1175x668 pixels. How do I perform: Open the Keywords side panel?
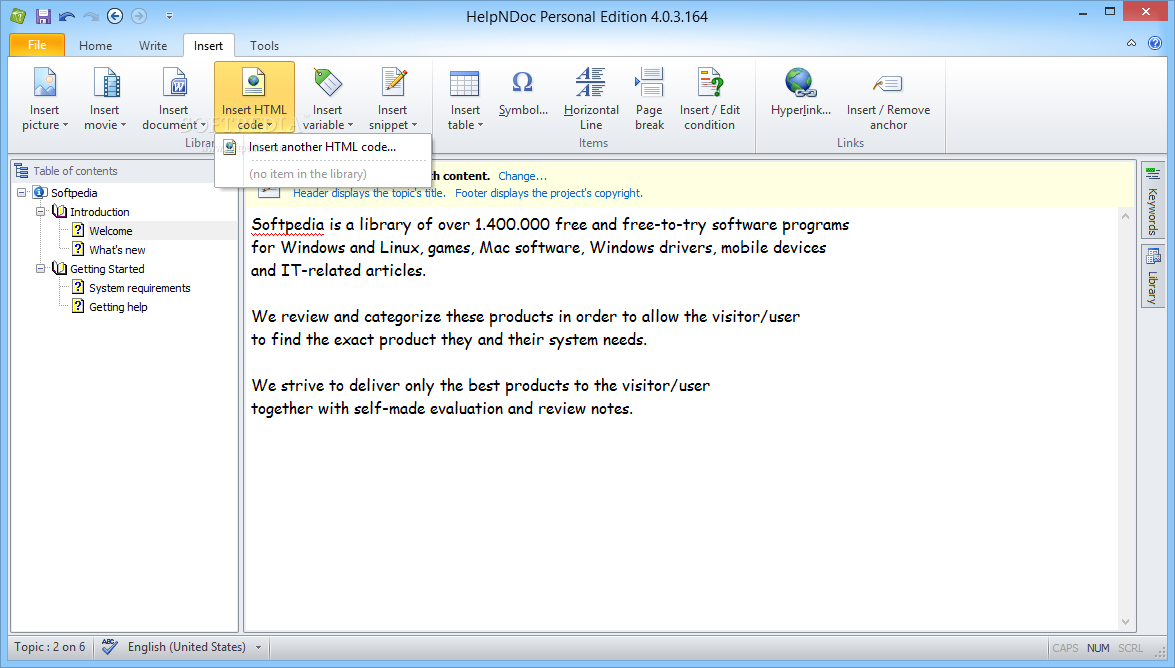(1153, 200)
